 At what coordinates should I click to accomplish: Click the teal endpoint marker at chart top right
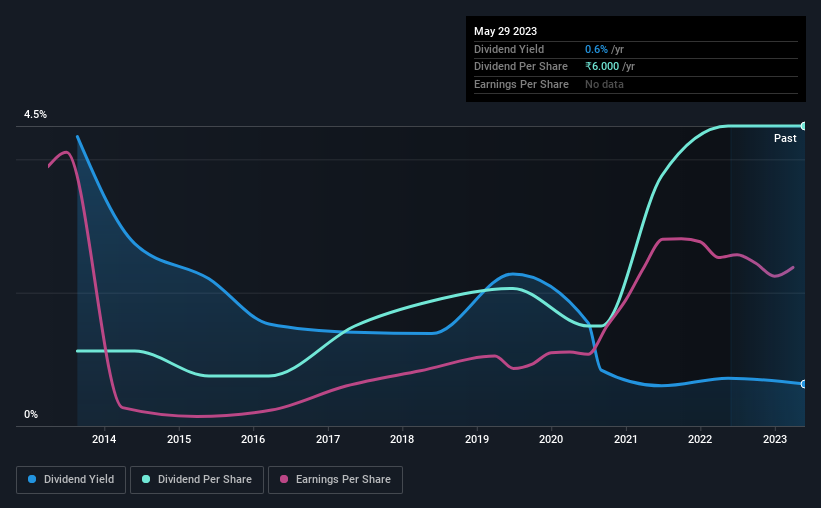[803, 126]
